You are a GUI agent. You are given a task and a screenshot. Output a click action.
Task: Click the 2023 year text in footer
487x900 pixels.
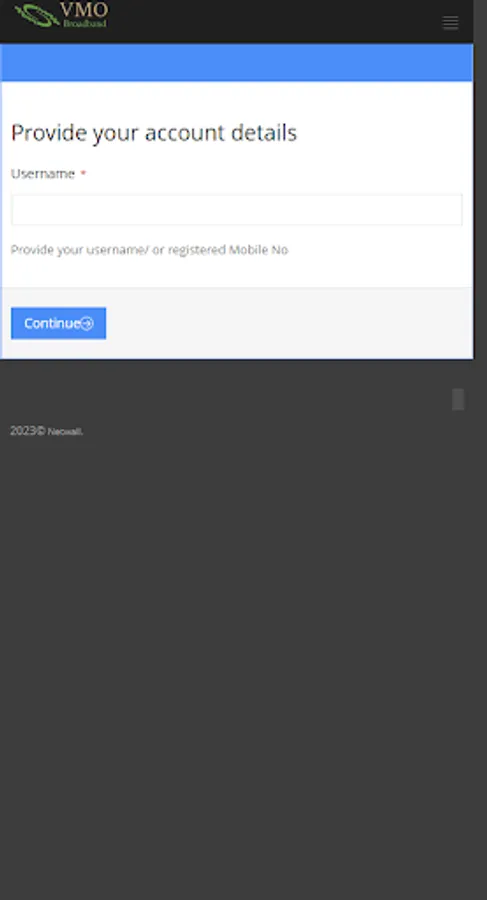click(23, 431)
